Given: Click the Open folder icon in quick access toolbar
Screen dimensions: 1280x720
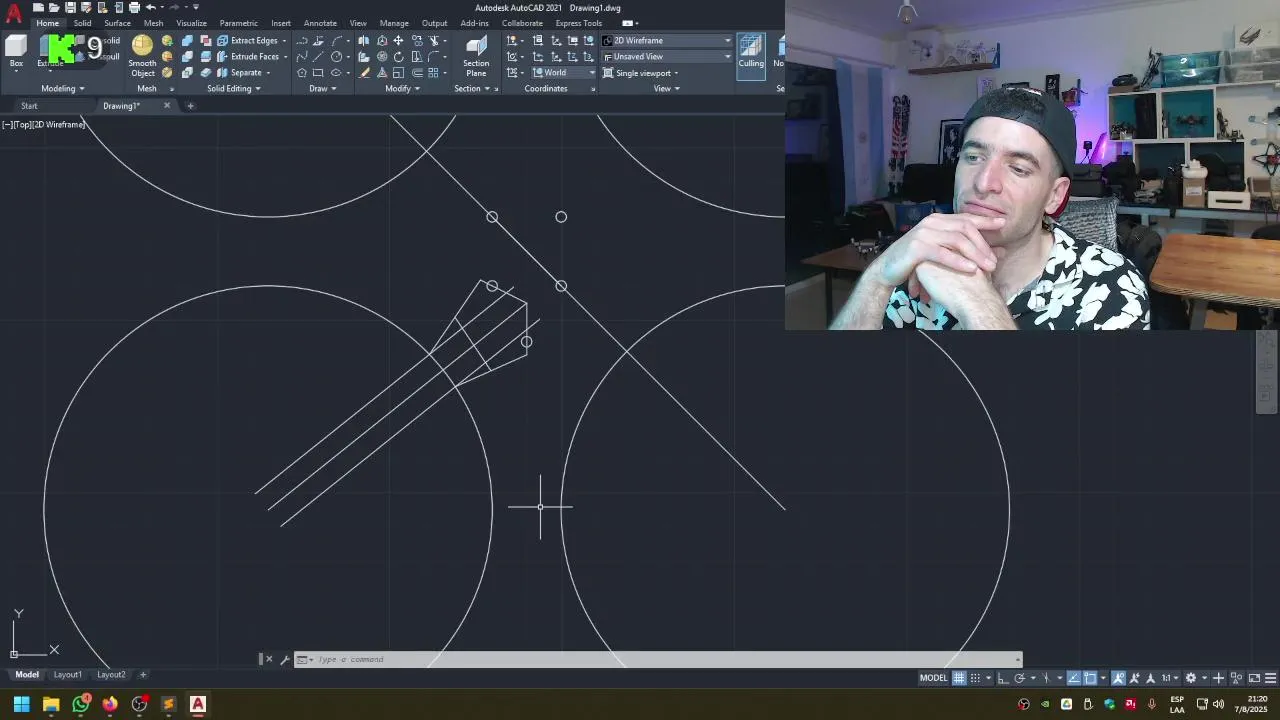Looking at the screenshot, I should [54, 7].
